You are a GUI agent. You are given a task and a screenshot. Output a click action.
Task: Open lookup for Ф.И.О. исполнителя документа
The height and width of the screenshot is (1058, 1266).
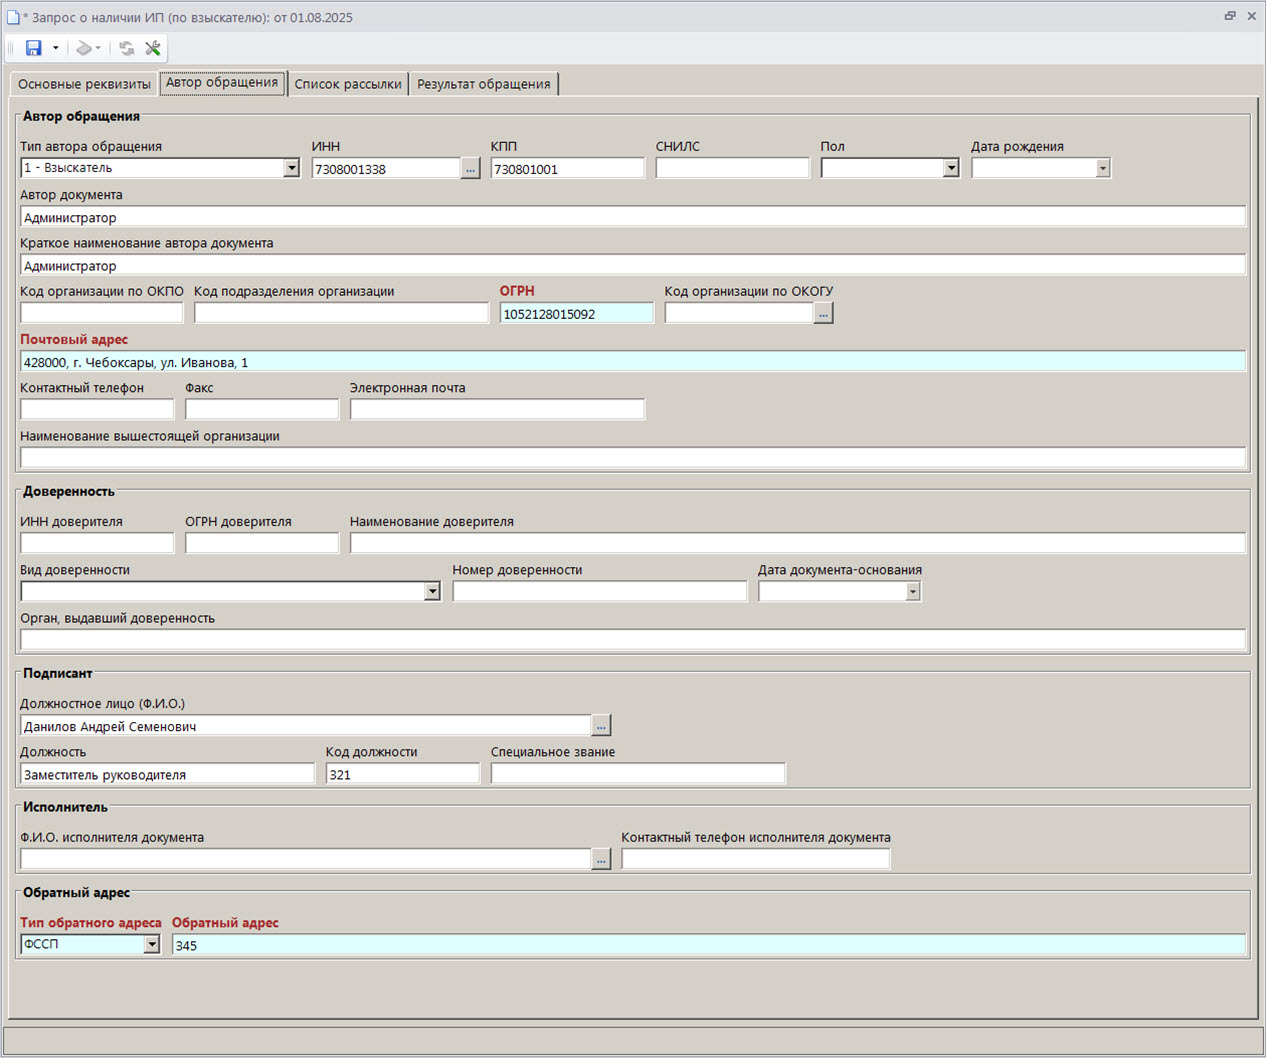point(601,859)
